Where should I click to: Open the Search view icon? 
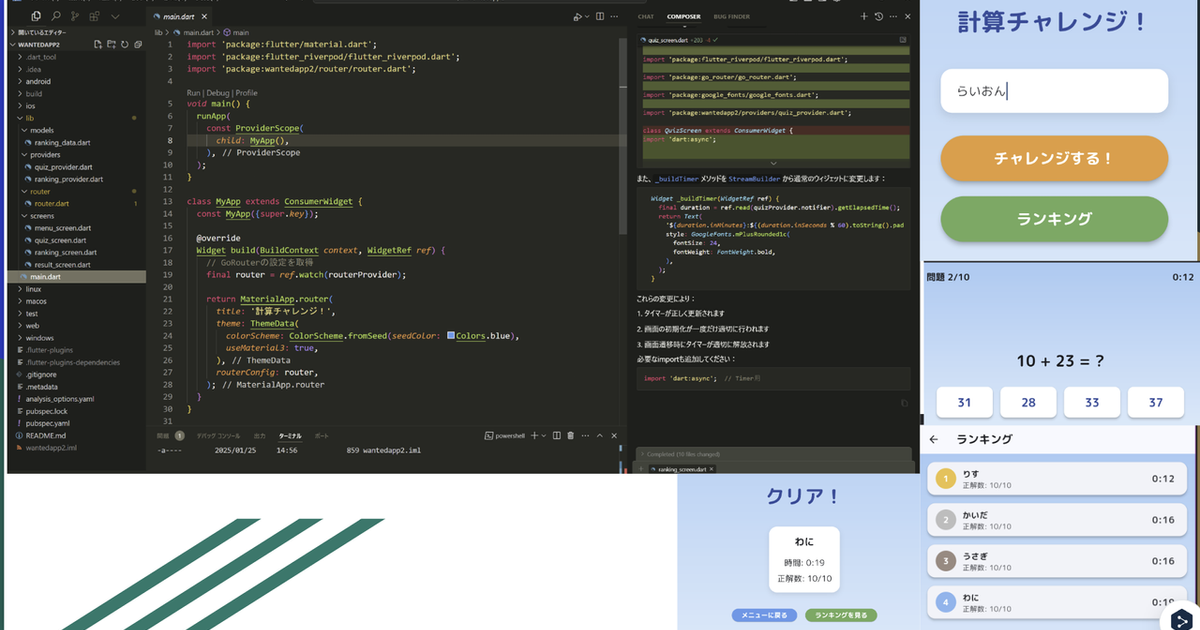[x=57, y=17]
